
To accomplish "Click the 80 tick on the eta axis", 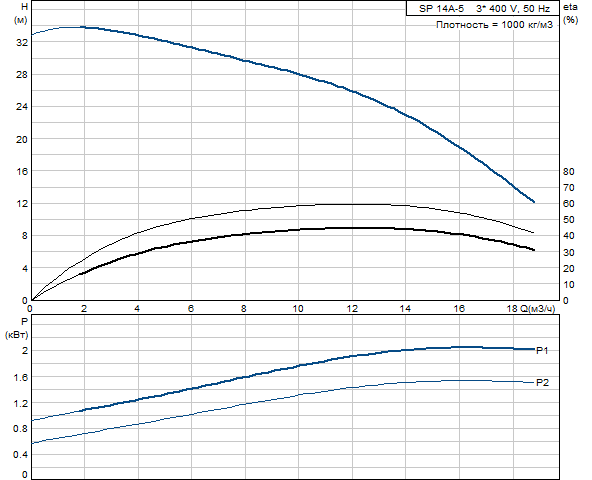I will pyautogui.click(x=569, y=171).
